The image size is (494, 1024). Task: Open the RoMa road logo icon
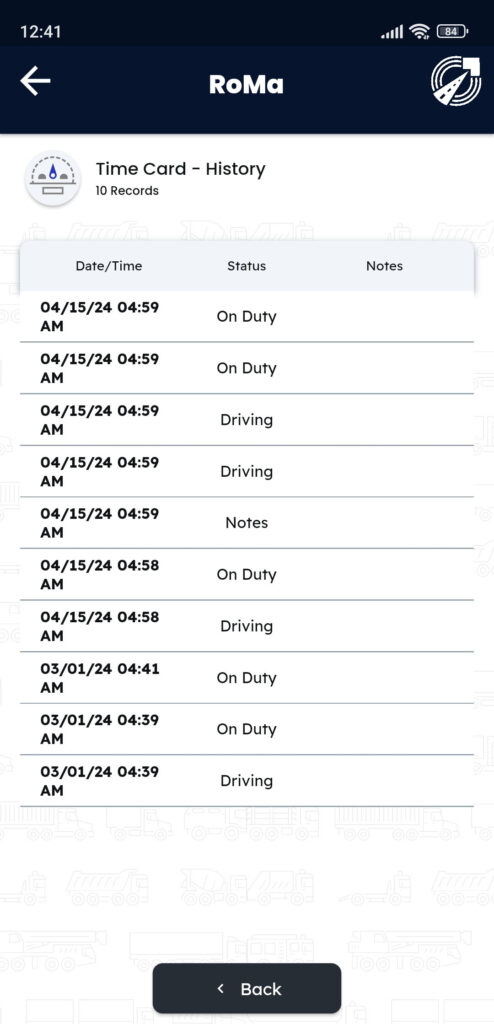[456, 80]
